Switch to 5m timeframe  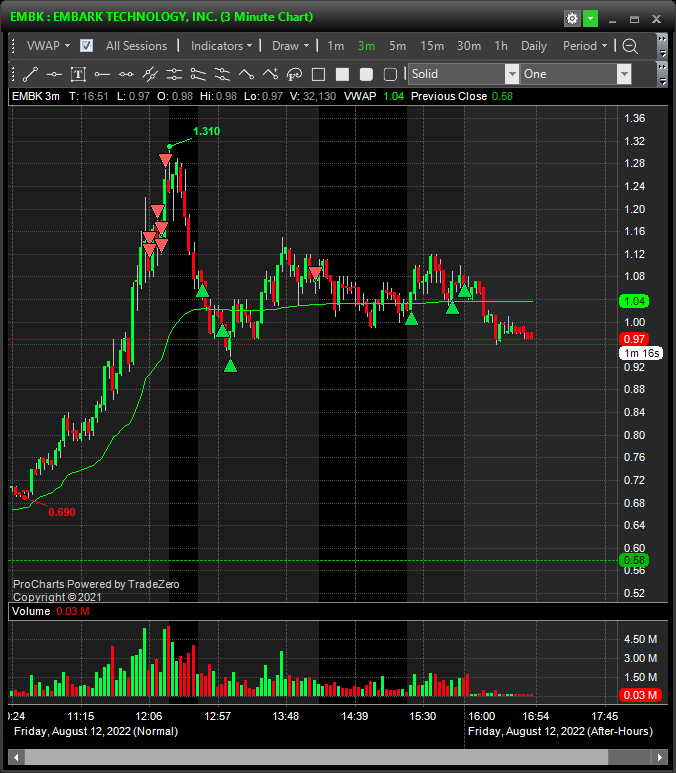click(x=397, y=46)
